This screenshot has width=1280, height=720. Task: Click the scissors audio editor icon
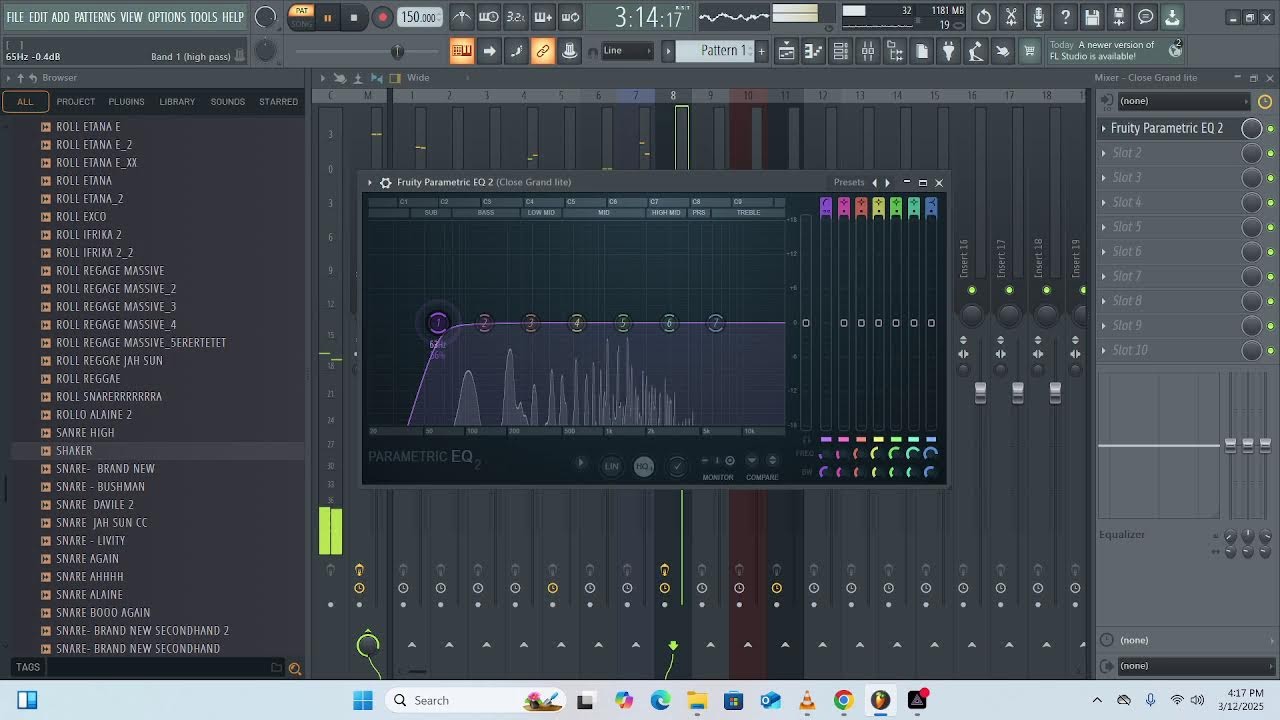[x=1011, y=17]
